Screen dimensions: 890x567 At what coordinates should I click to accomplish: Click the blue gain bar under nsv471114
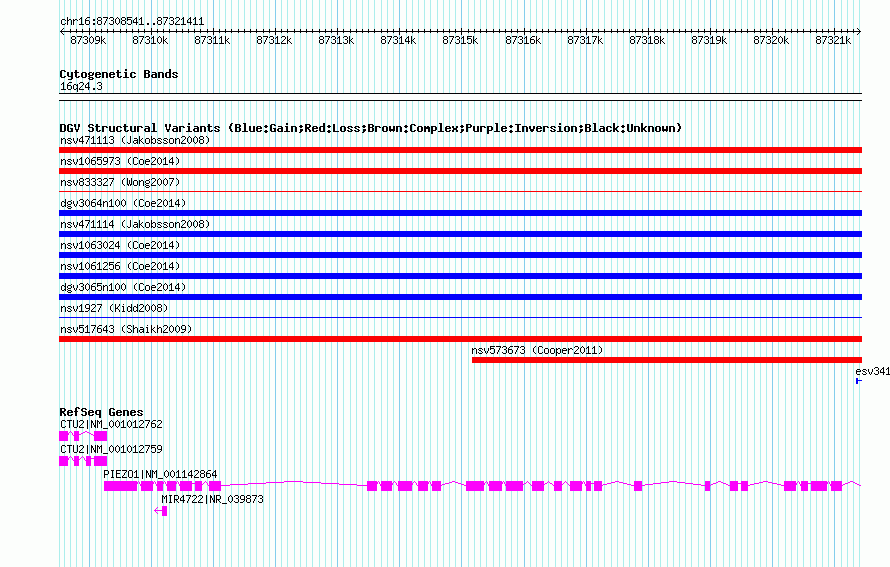[460, 234]
